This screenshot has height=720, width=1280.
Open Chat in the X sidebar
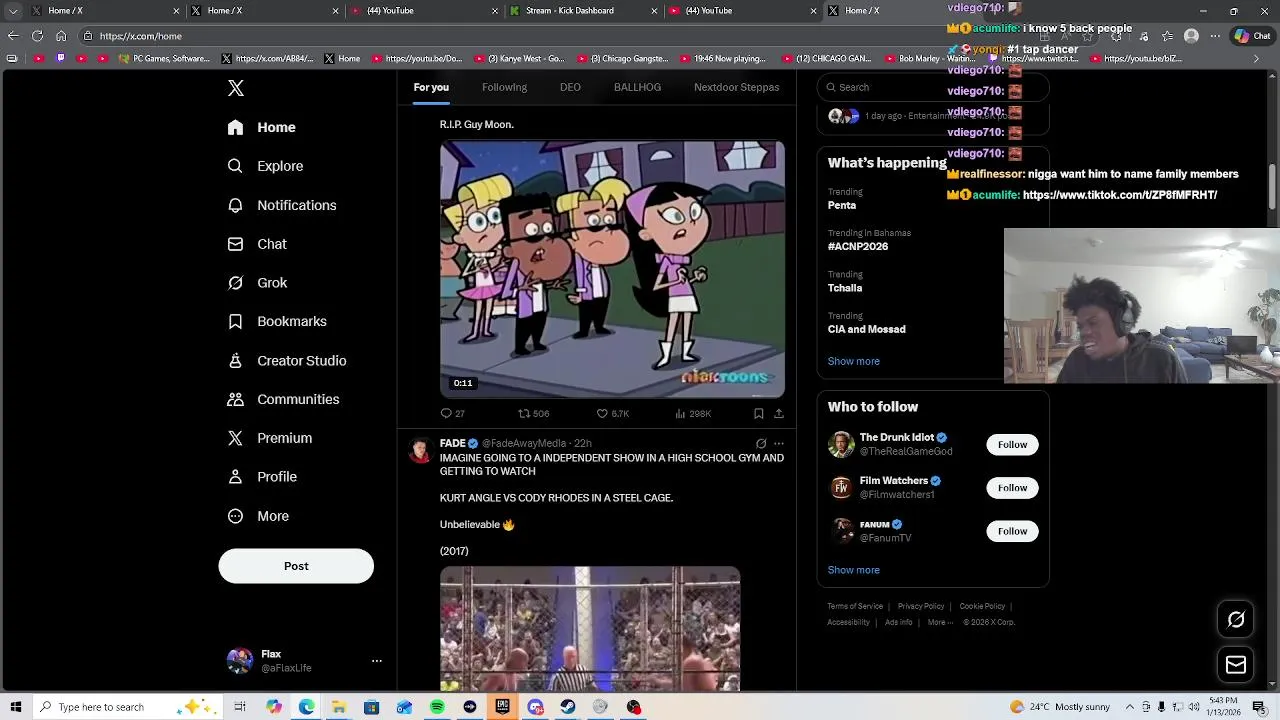pos(257,244)
